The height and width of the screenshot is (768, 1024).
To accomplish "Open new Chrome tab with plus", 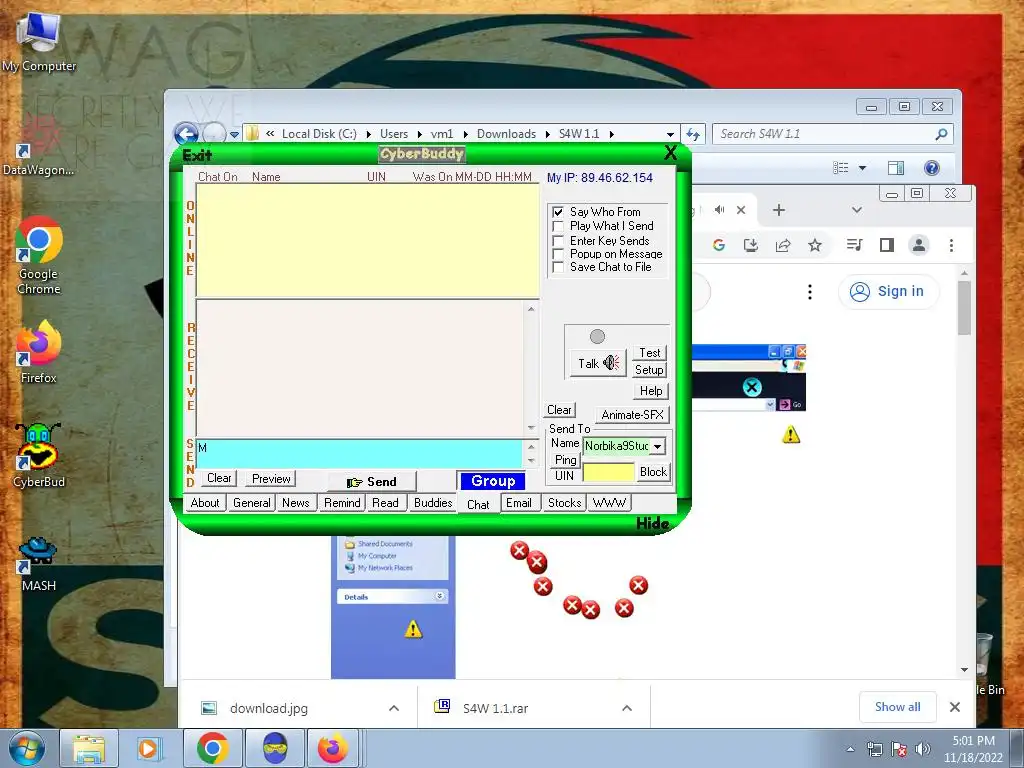I will tap(778, 210).
